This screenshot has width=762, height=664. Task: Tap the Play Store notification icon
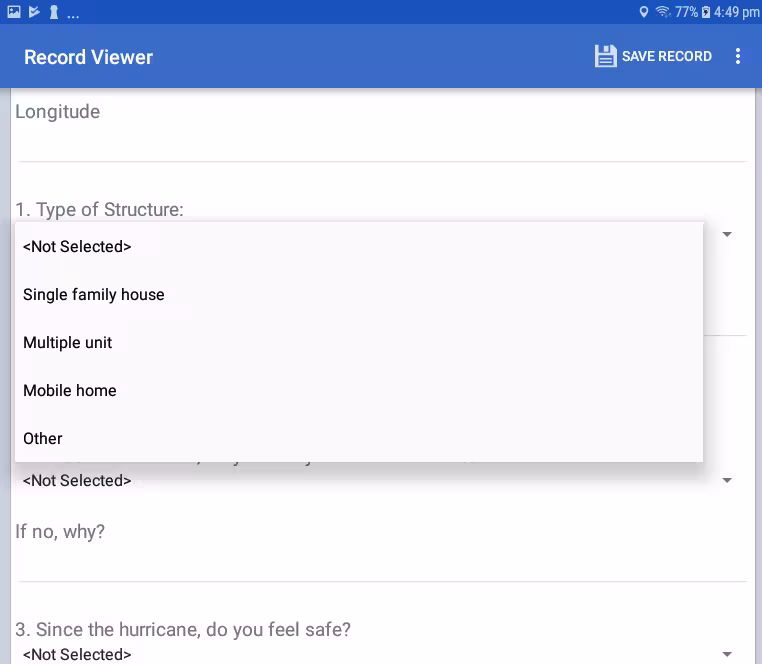click(x=34, y=12)
